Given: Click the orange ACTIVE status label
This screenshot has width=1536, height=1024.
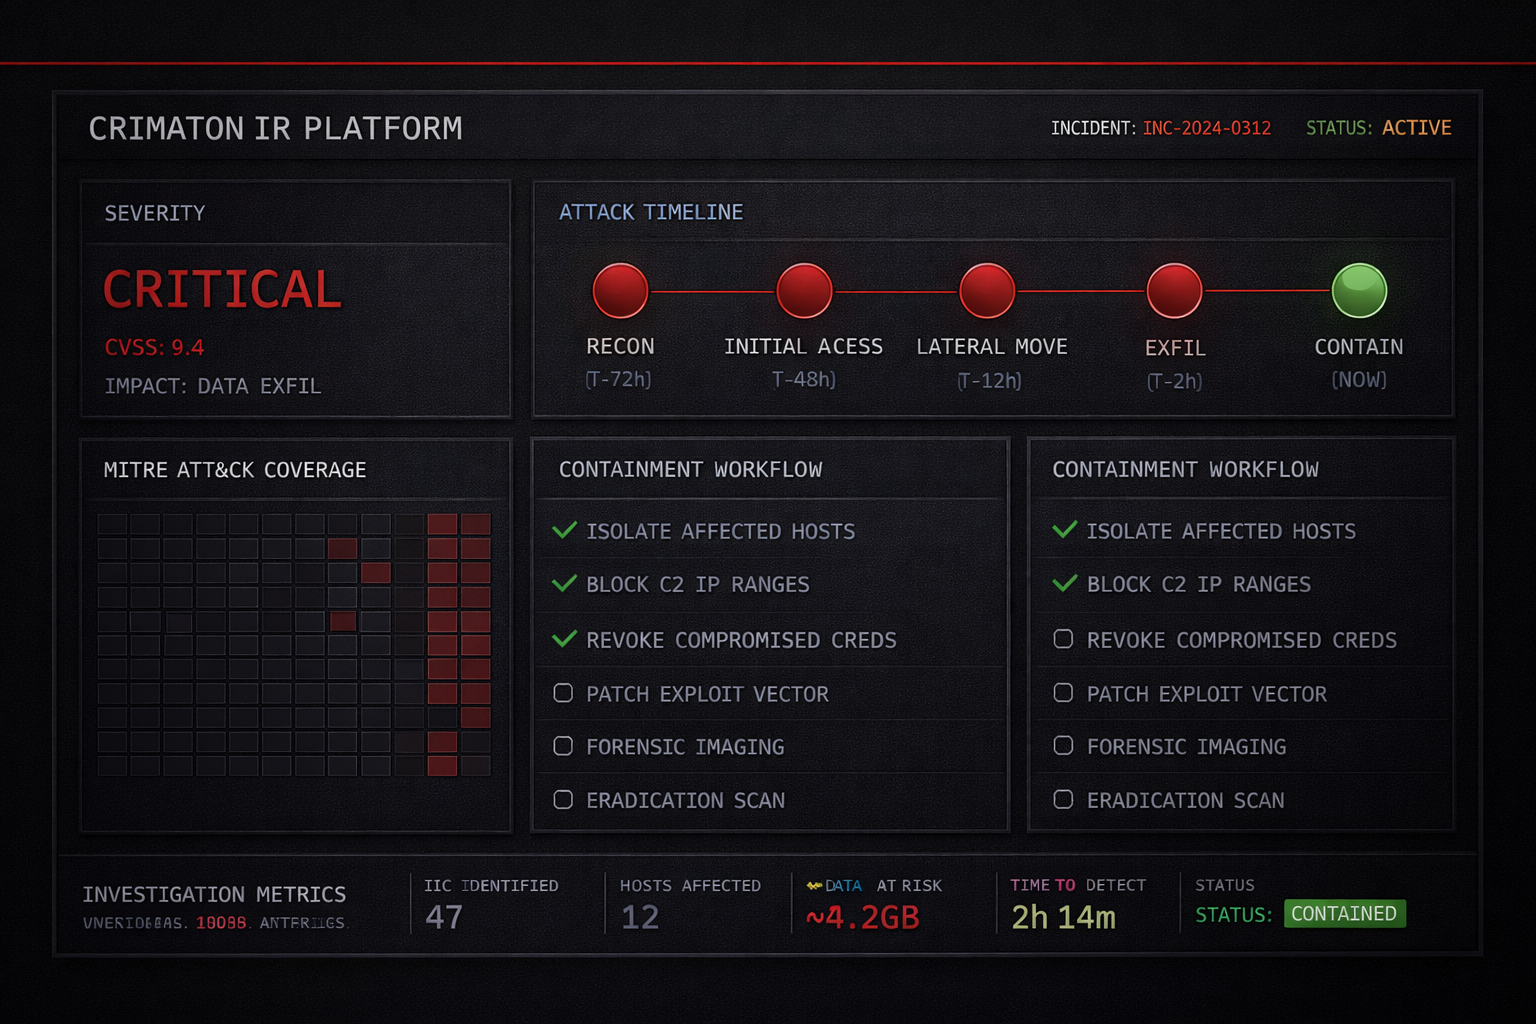Looking at the screenshot, I should [1416, 128].
